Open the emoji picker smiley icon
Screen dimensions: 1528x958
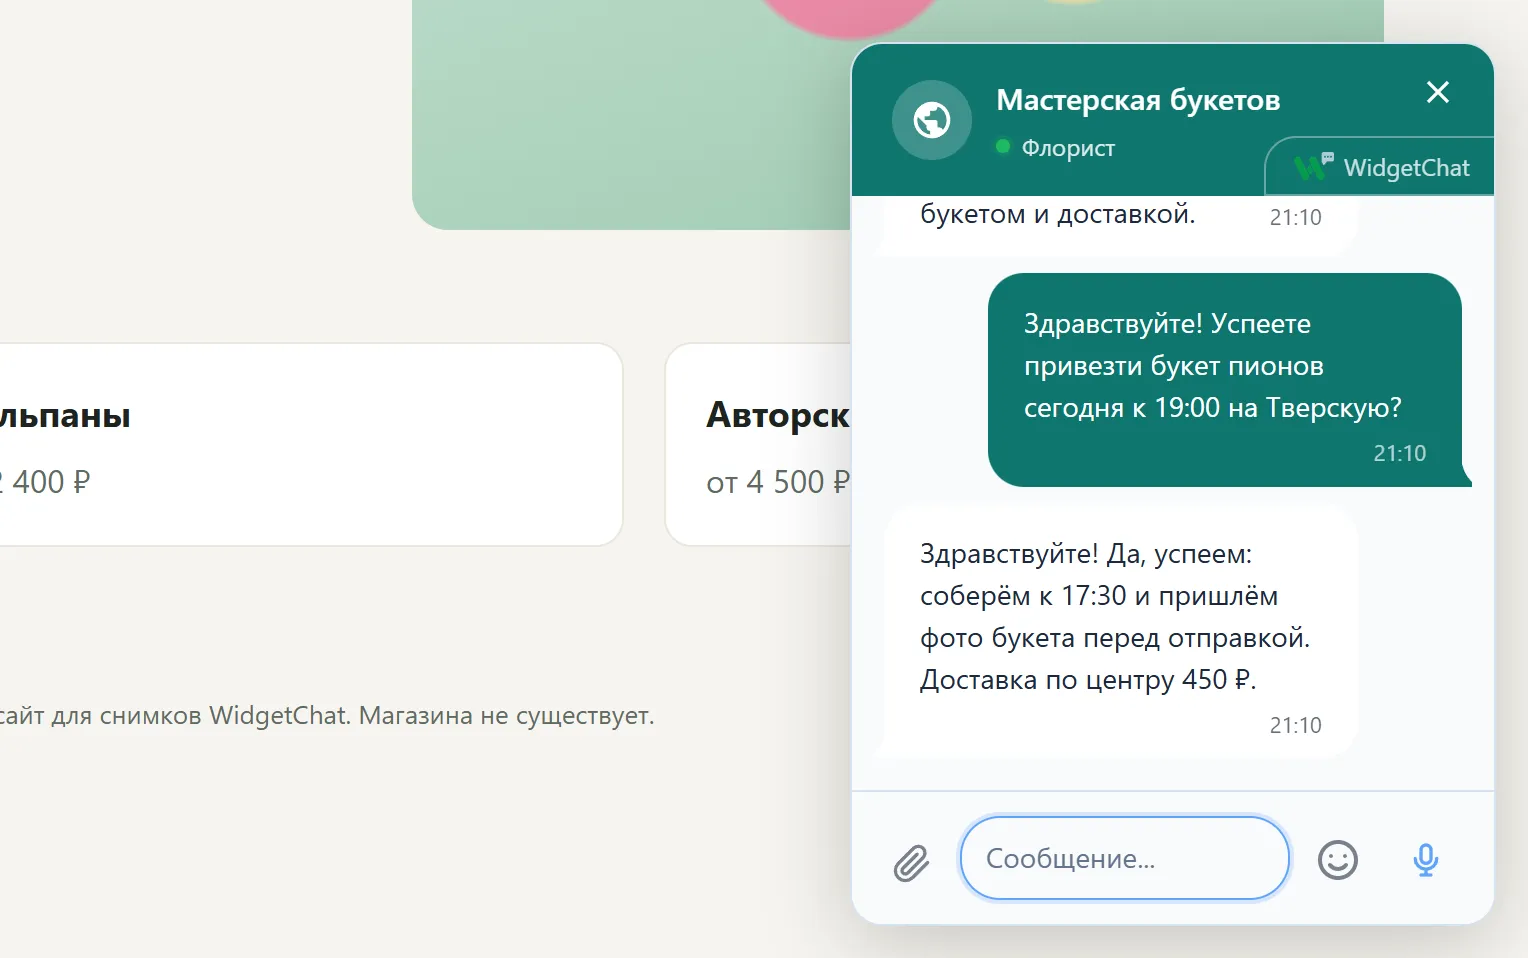click(1337, 860)
